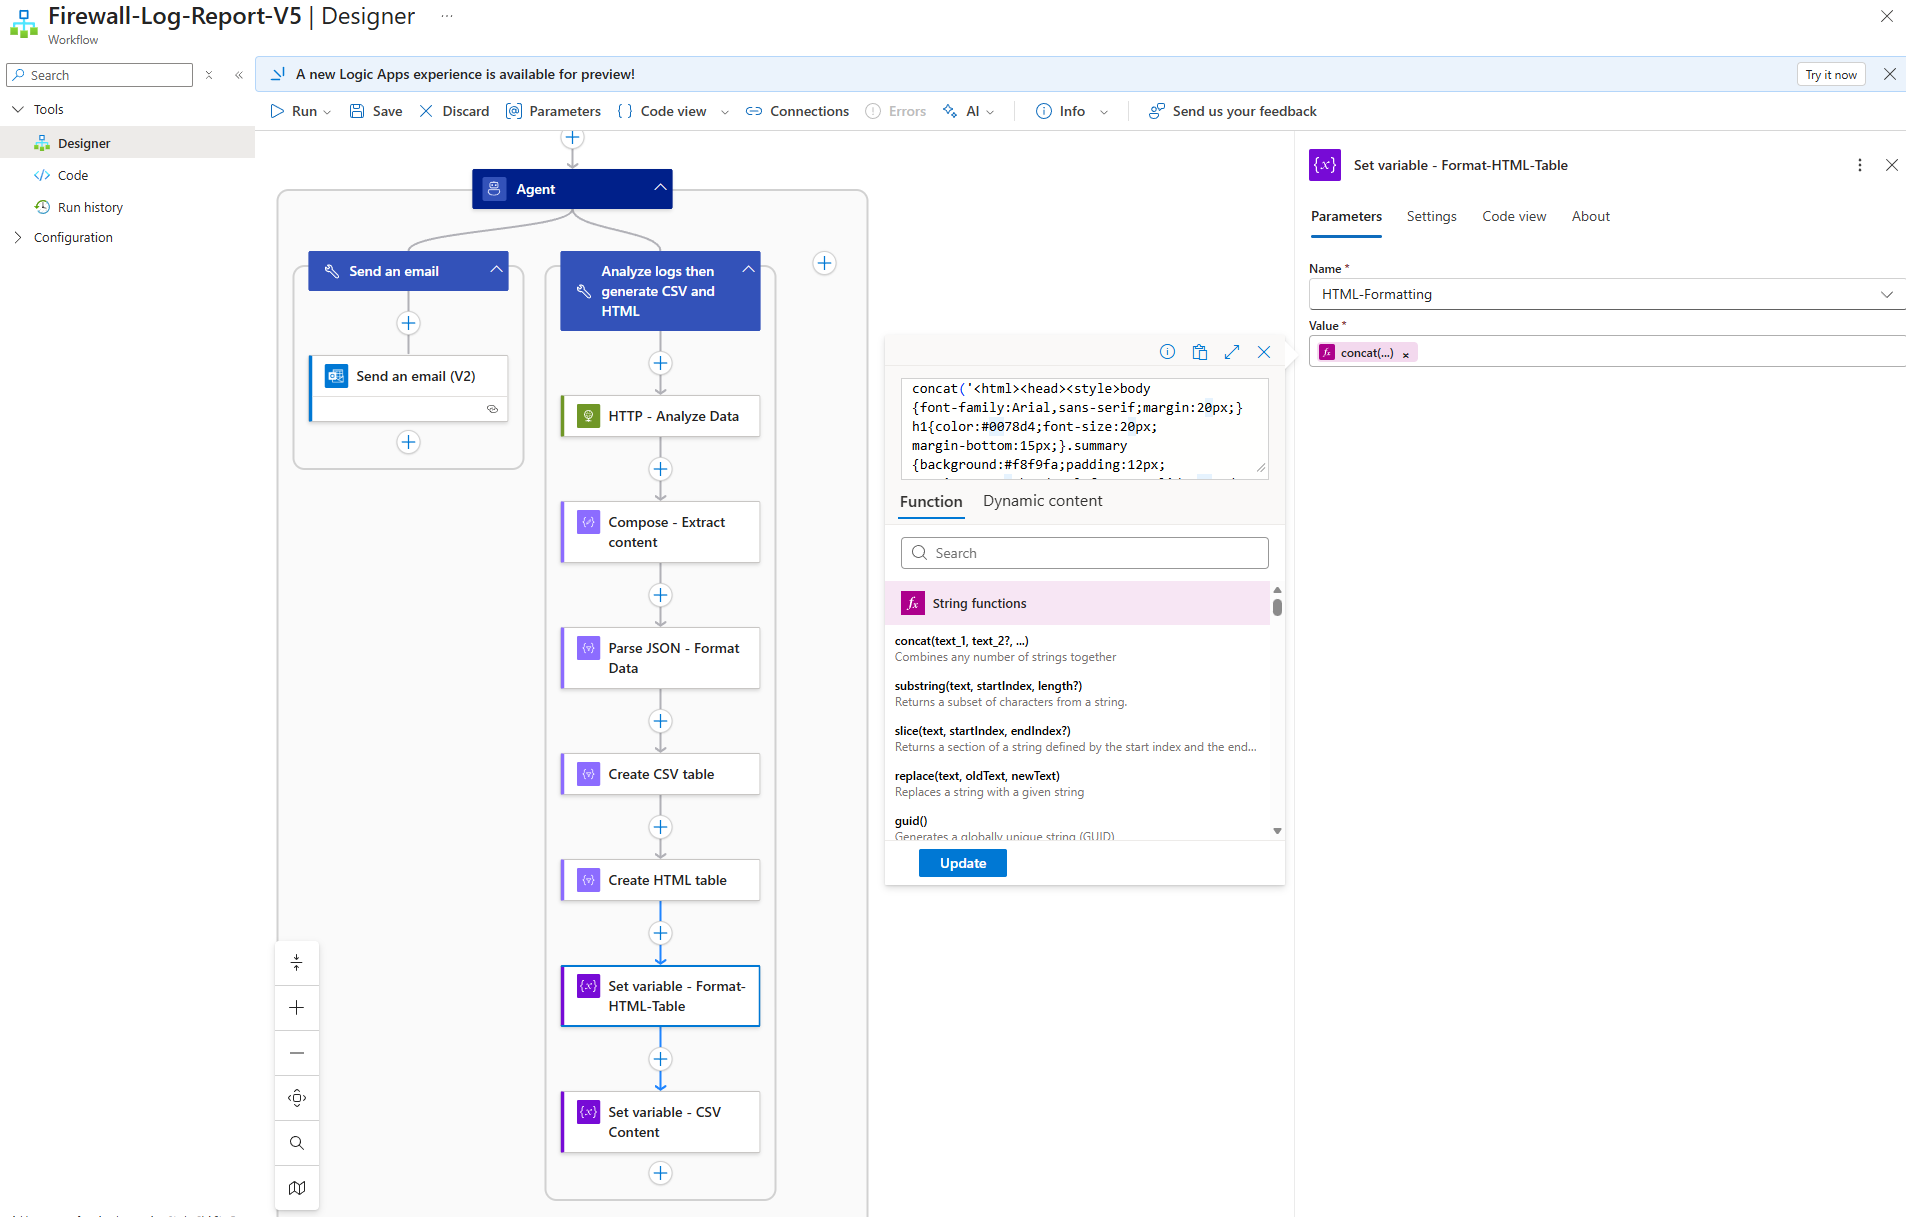Click the function Search input field
1906x1217 pixels.
click(x=1085, y=553)
